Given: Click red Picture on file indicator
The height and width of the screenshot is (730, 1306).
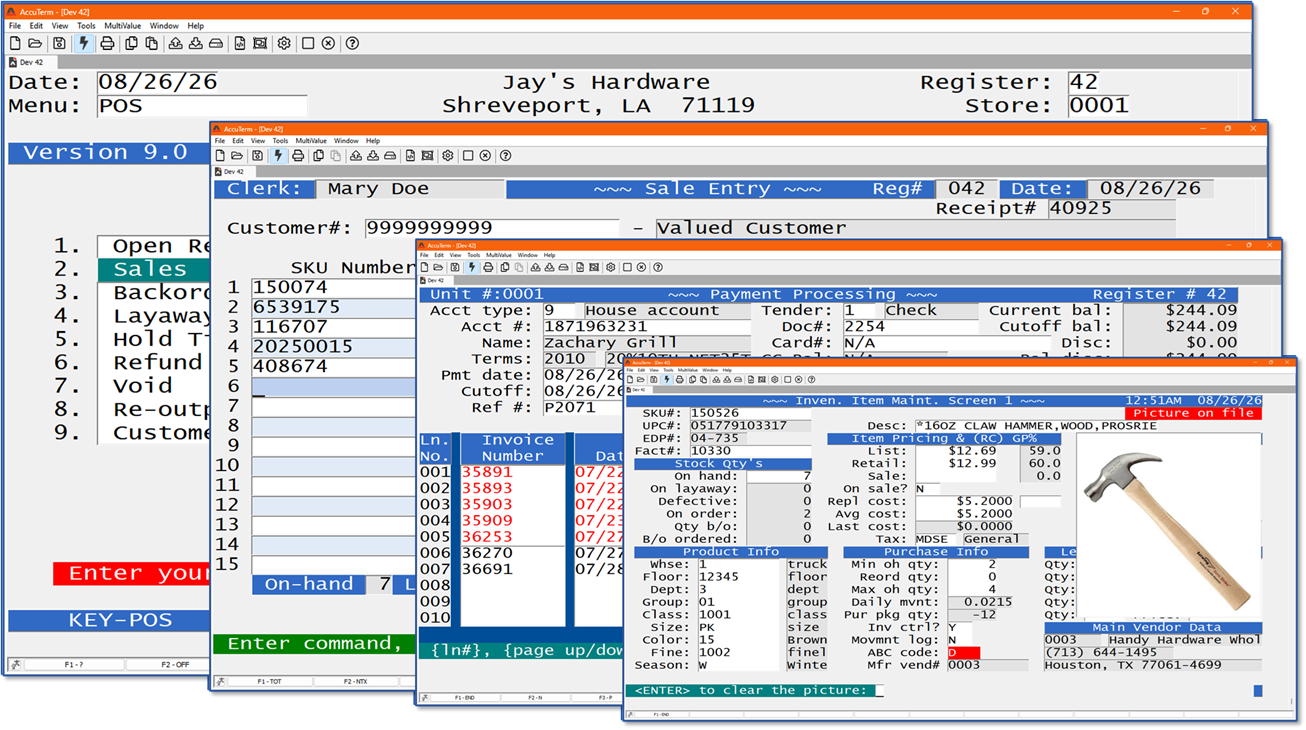Looking at the screenshot, I should pyautogui.click(x=1193, y=413).
